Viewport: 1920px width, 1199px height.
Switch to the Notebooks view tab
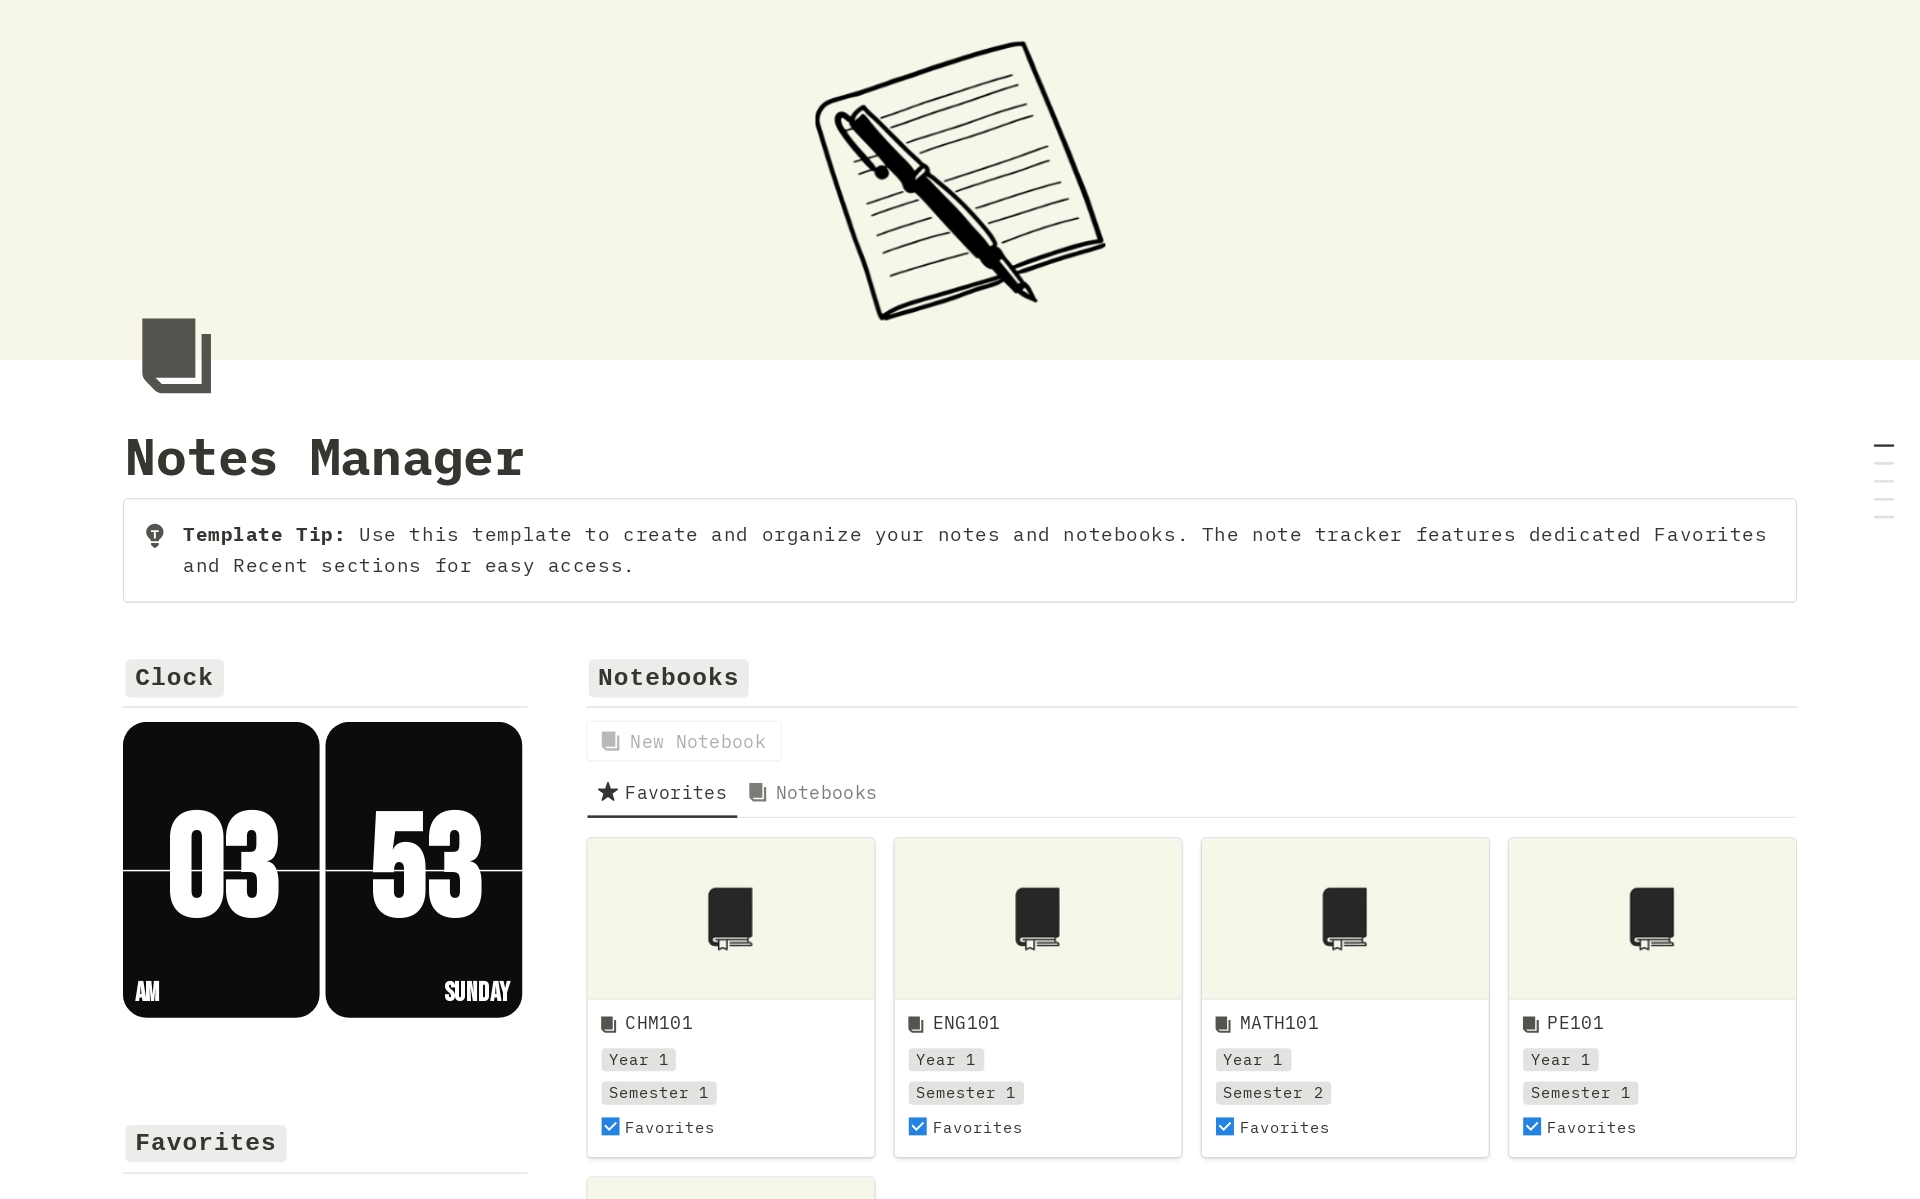(x=813, y=793)
